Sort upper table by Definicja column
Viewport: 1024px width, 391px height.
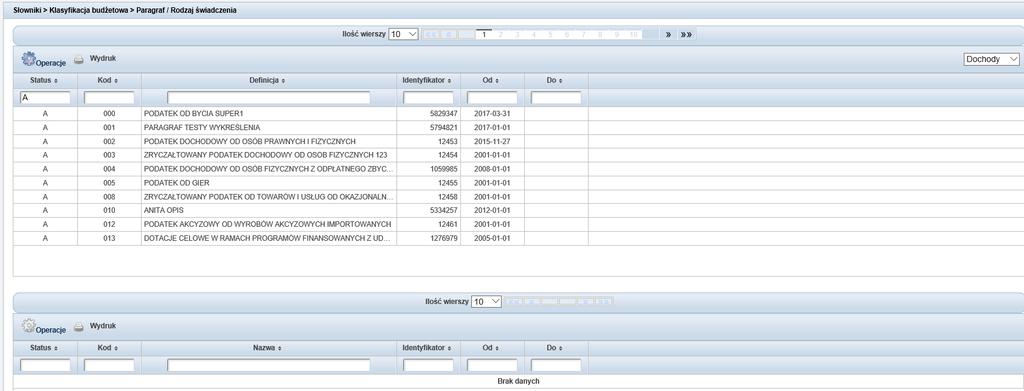268,80
